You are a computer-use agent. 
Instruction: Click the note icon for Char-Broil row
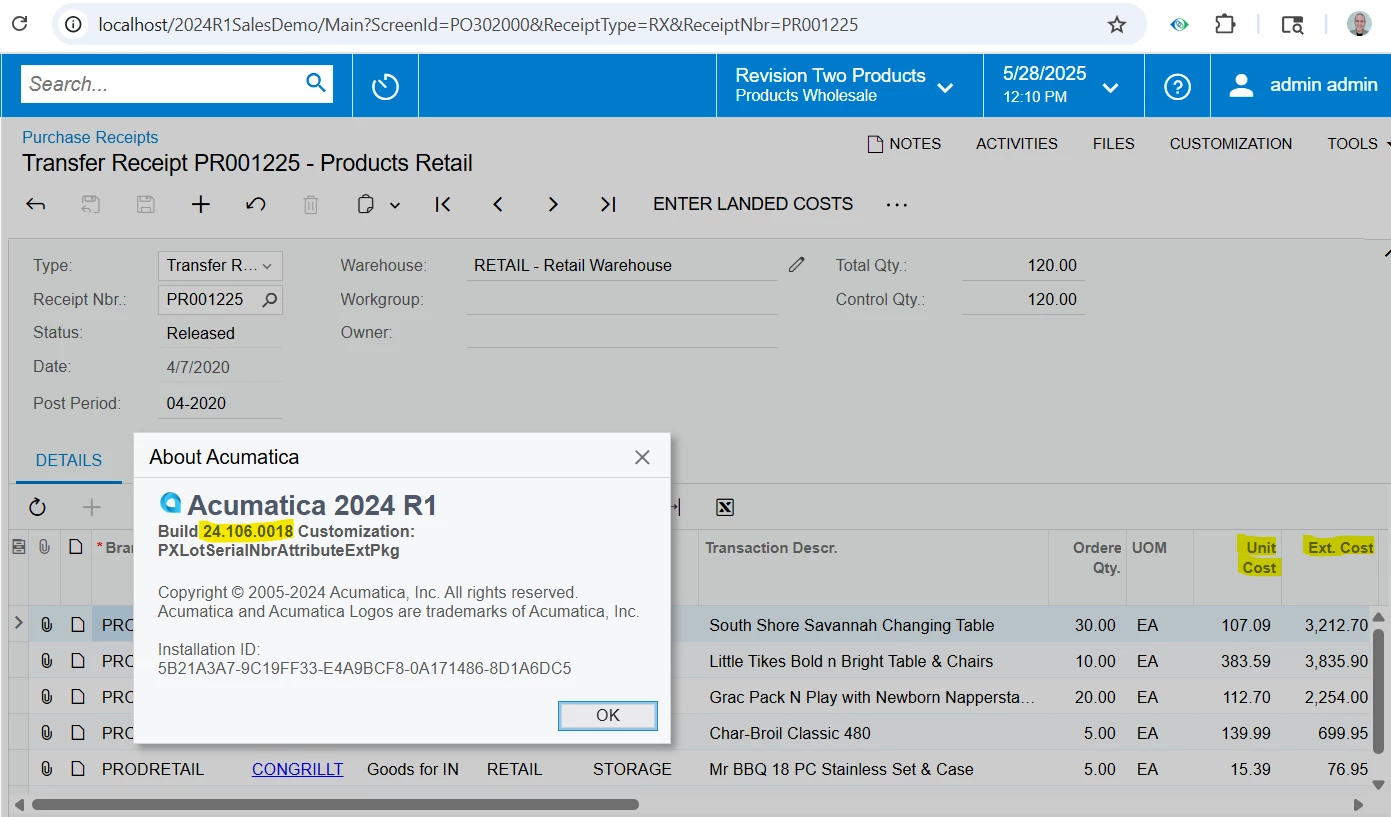(77, 733)
